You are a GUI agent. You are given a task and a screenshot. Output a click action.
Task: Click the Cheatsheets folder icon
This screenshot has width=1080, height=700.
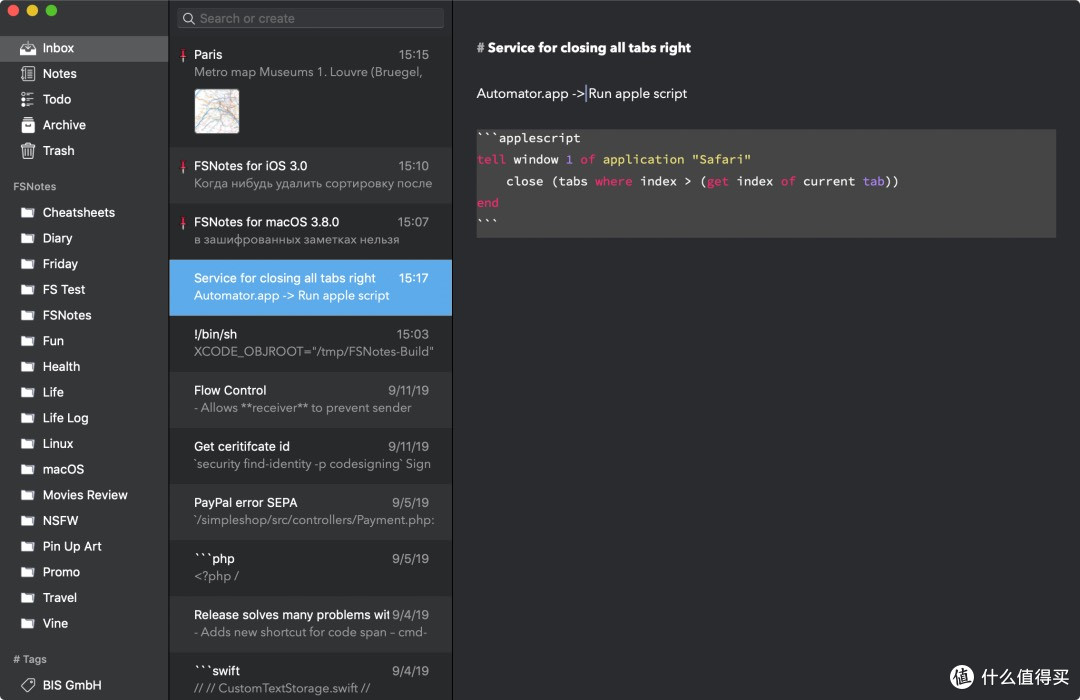click(x=28, y=212)
